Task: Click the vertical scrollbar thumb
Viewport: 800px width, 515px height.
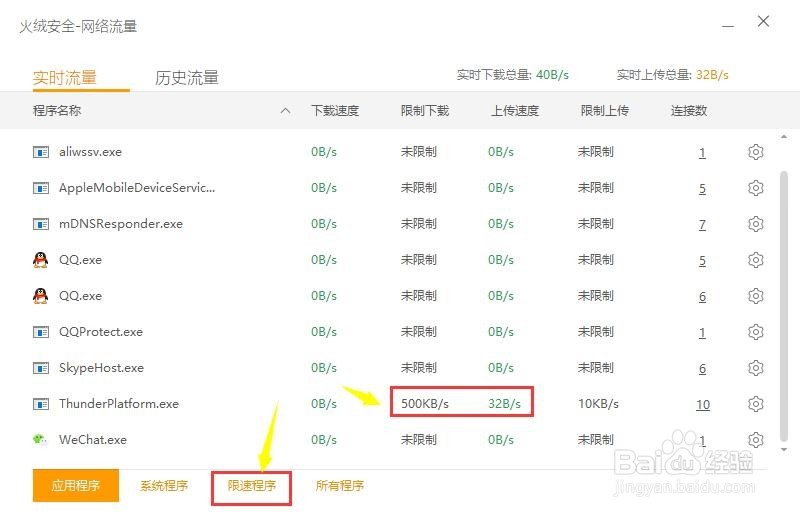Action: point(784,305)
